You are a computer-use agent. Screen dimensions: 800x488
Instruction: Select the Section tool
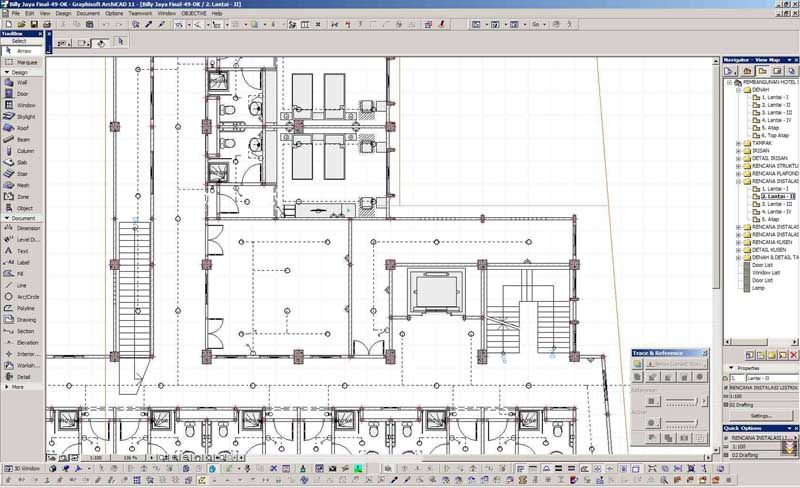[21, 331]
